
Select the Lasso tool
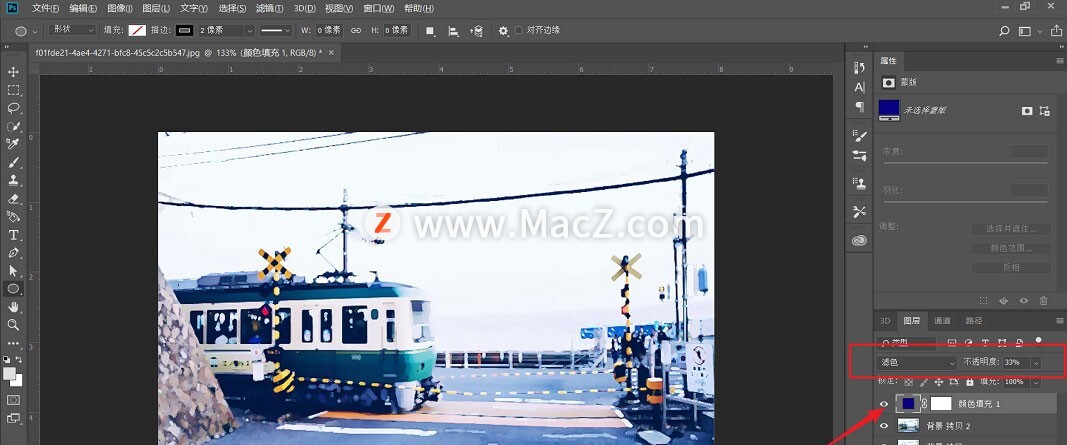(13, 108)
